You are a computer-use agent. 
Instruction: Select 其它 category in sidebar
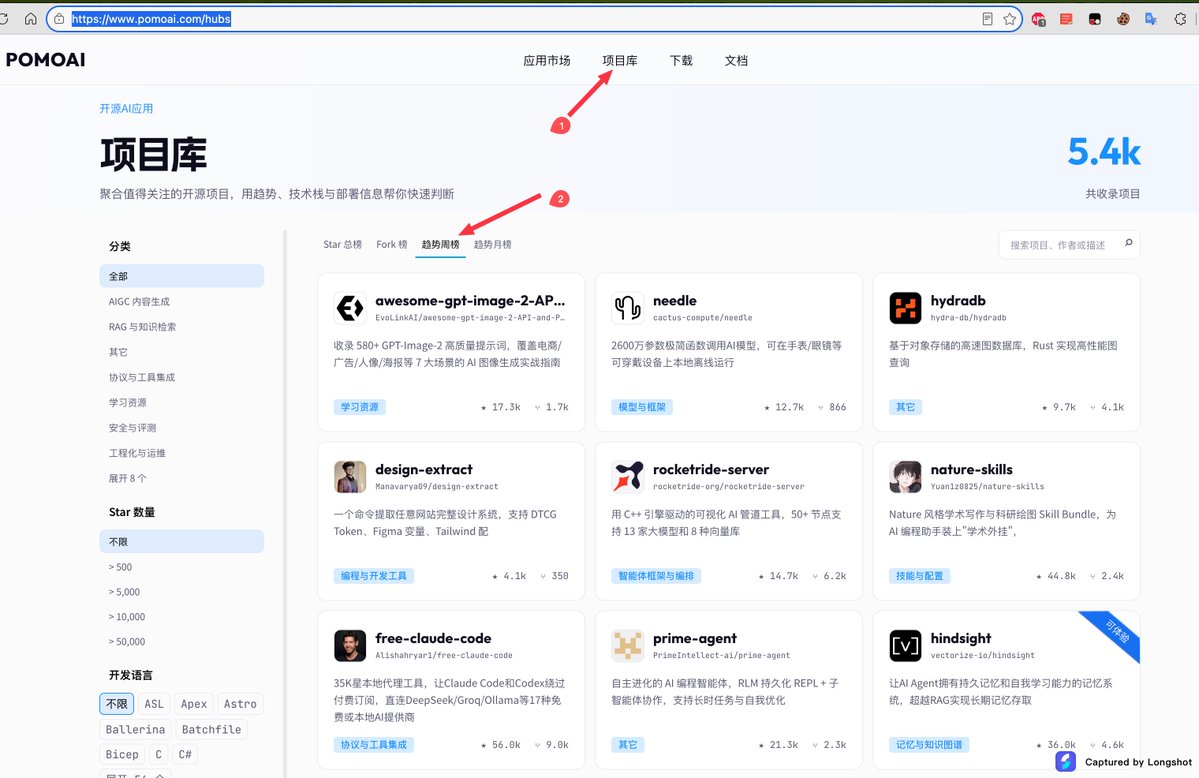pyautogui.click(x=118, y=352)
